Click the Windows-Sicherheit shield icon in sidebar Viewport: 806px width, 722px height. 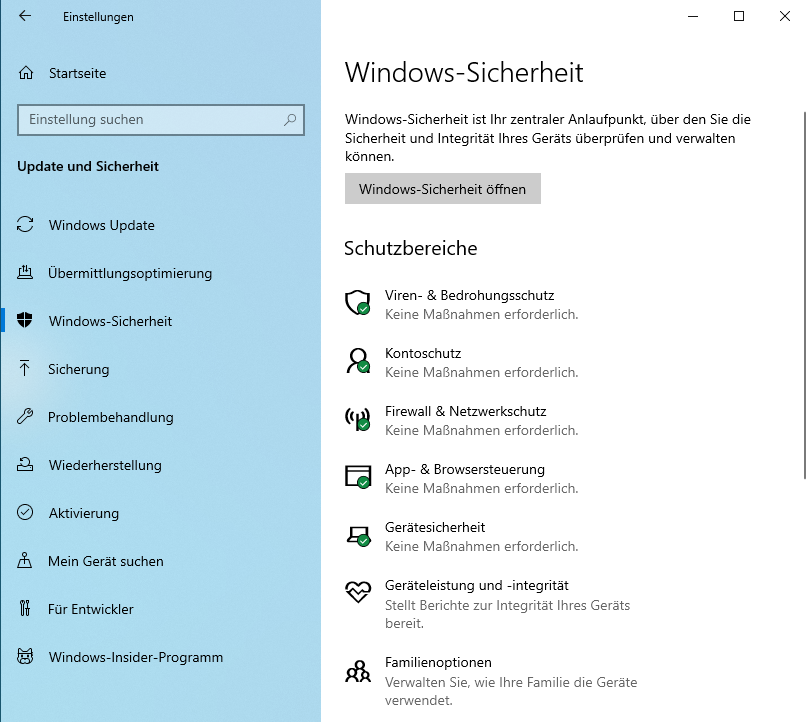pos(25,320)
